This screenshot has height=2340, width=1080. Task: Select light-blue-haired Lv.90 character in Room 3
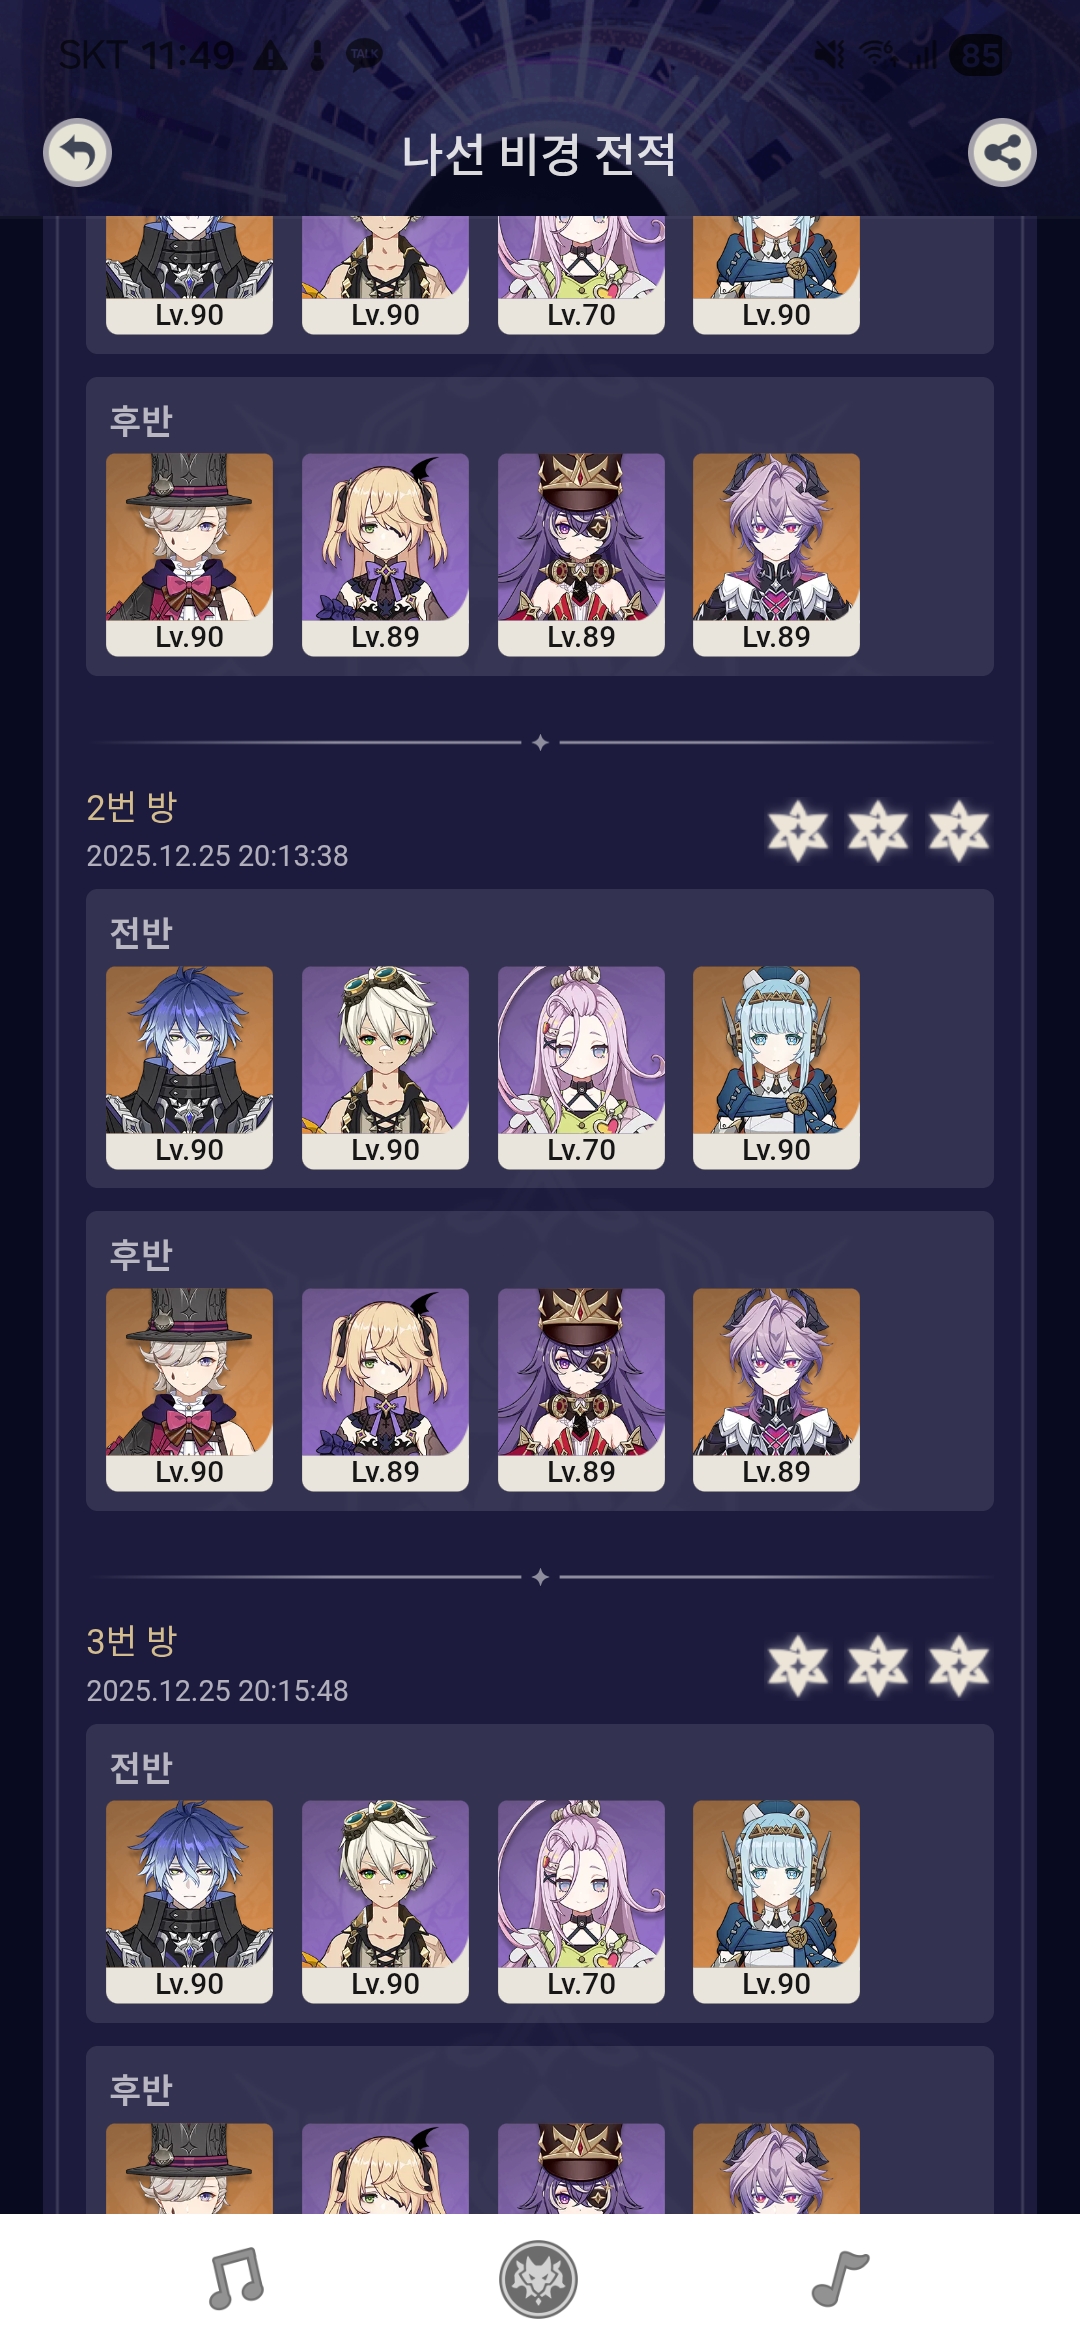coord(776,1901)
